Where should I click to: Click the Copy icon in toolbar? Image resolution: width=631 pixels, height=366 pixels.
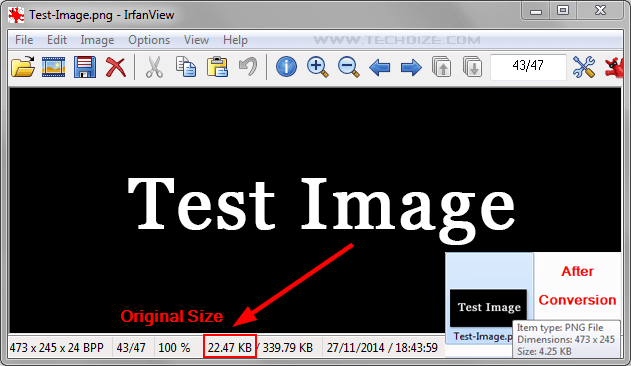[x=186, y=66]
